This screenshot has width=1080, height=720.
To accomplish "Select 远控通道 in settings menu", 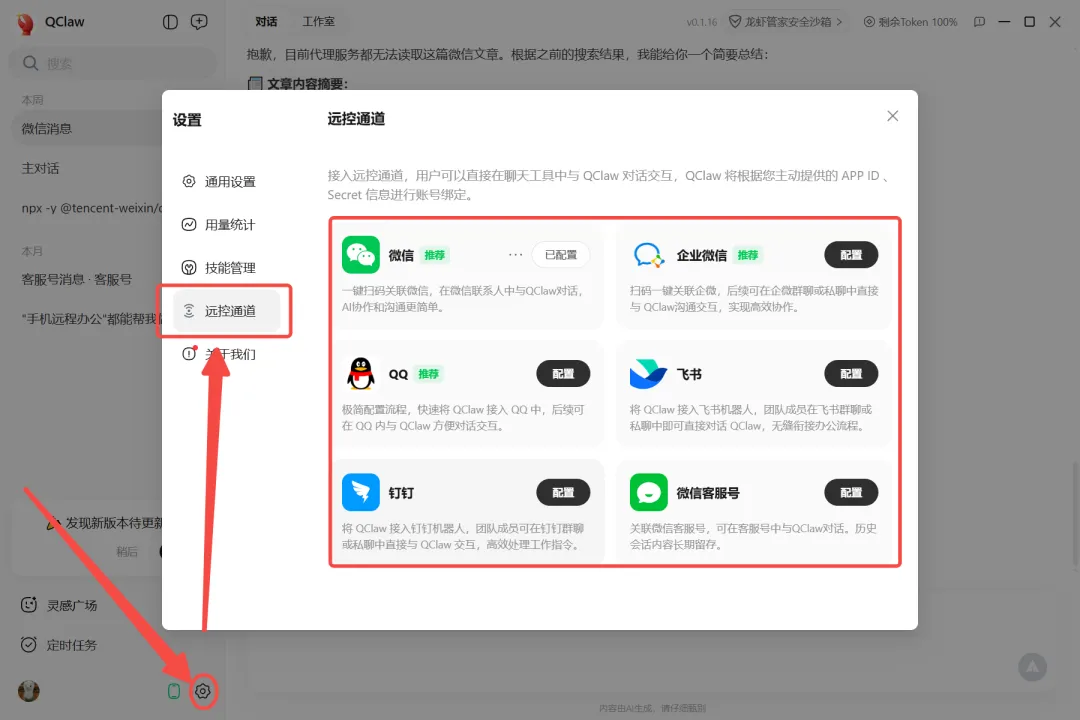I will pos(227,311).
